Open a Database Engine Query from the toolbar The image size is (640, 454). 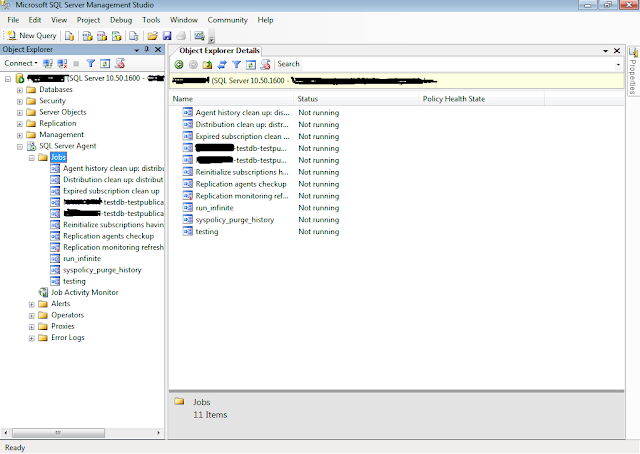tap(69, 36)
